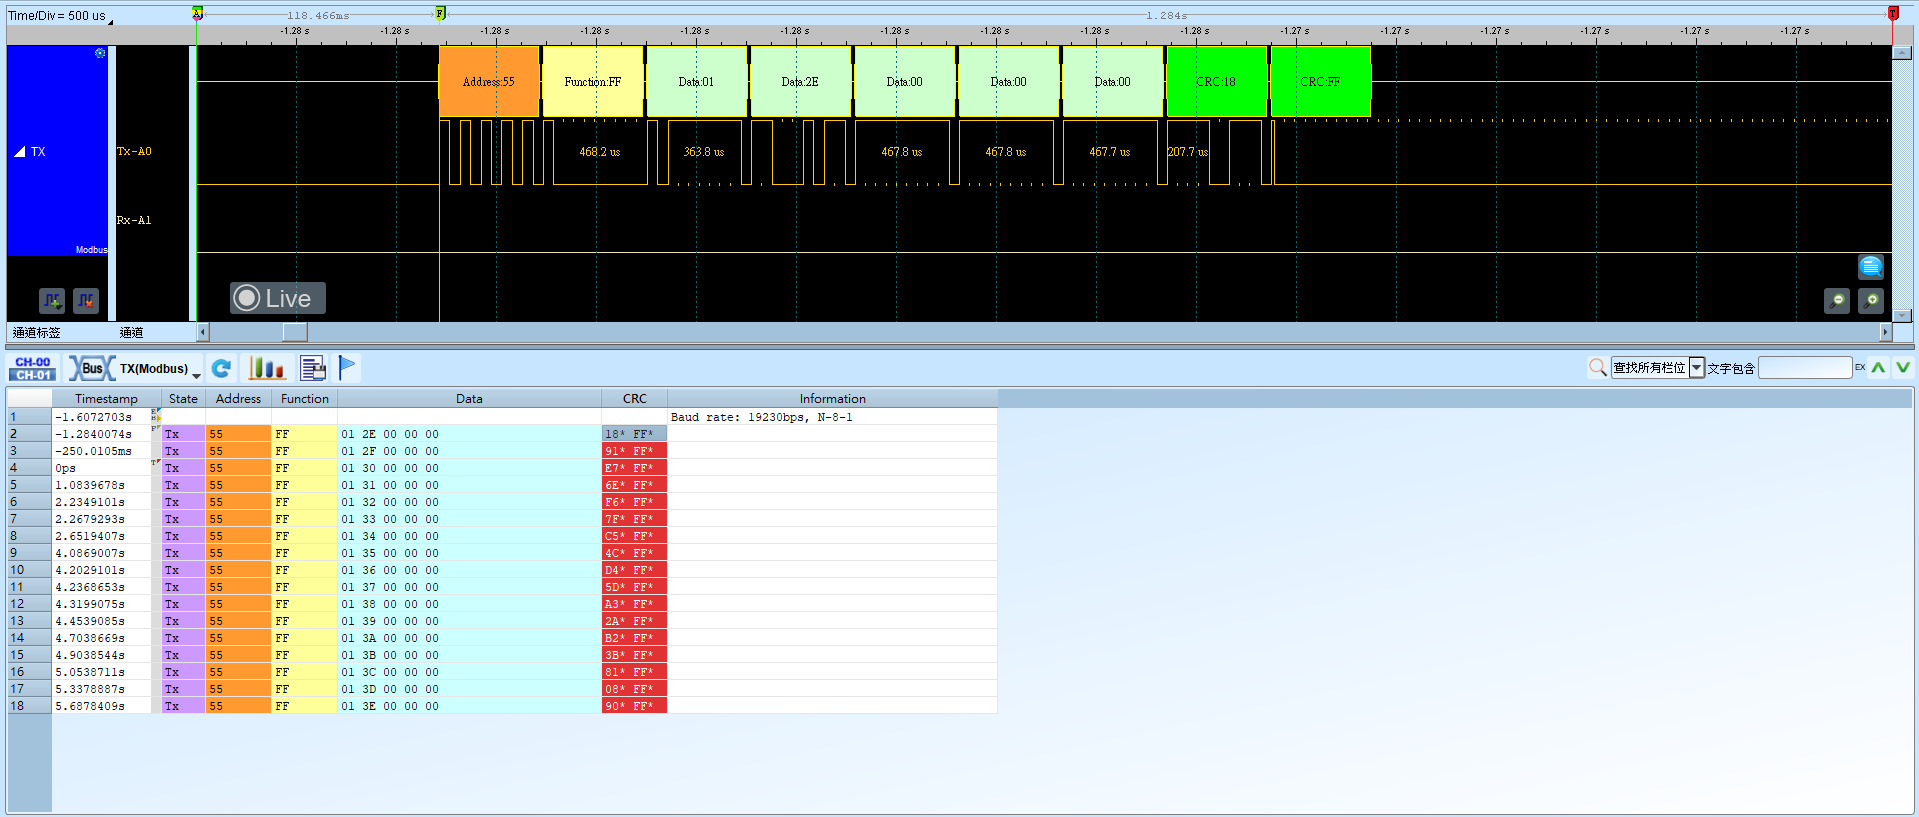Click the Timestamp column header
This screenshot has width=1919, height=817.
(x=106, y=398)
